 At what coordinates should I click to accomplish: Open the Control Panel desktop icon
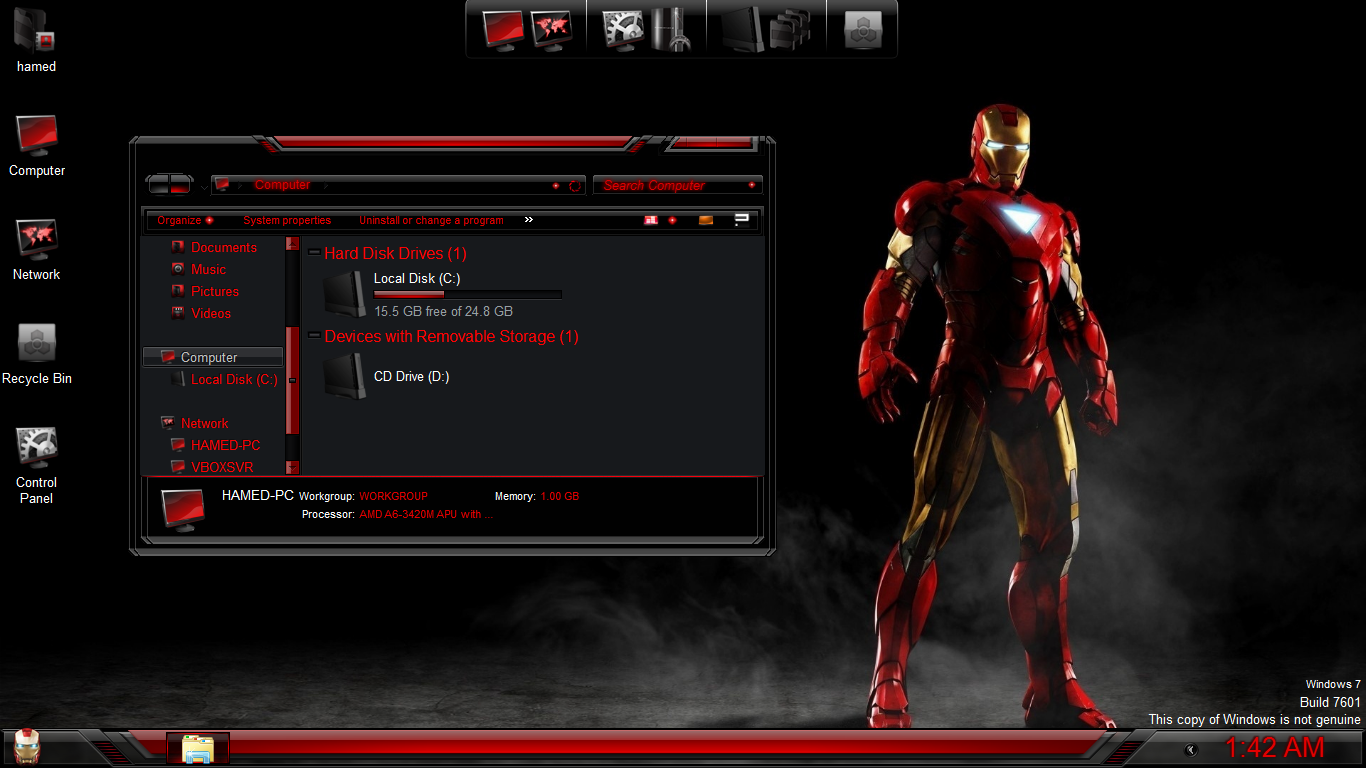pyautogui.click(x=36, y=465)
